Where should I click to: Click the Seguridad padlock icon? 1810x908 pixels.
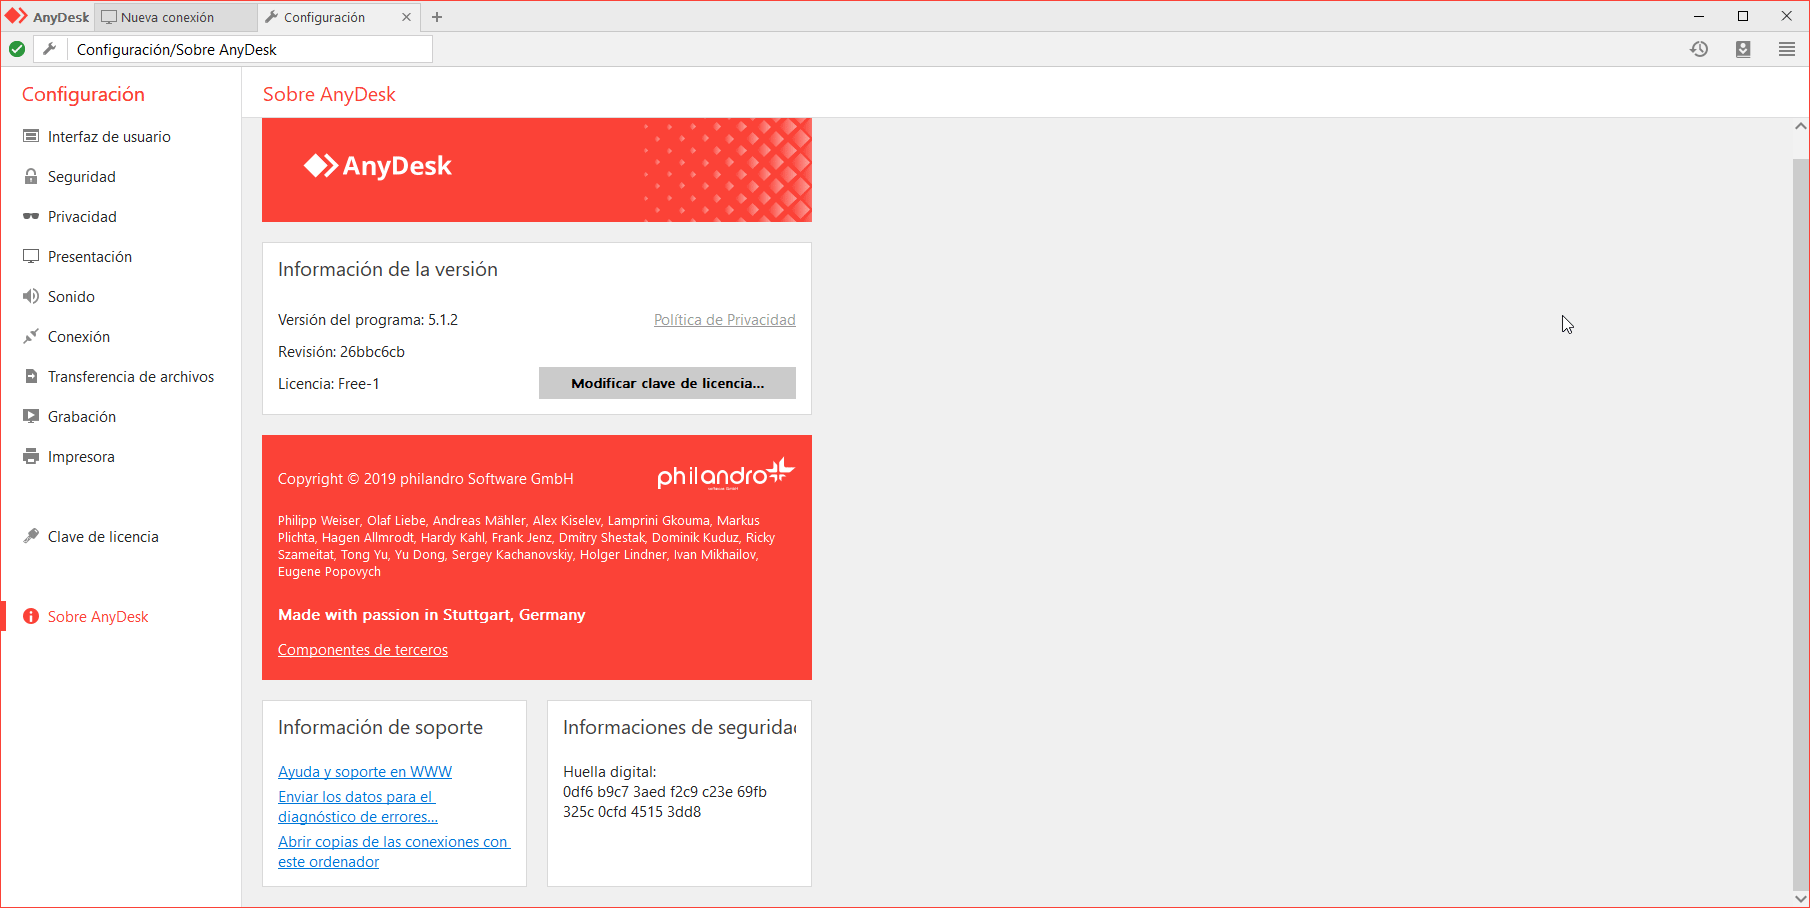tap(31, 176)
